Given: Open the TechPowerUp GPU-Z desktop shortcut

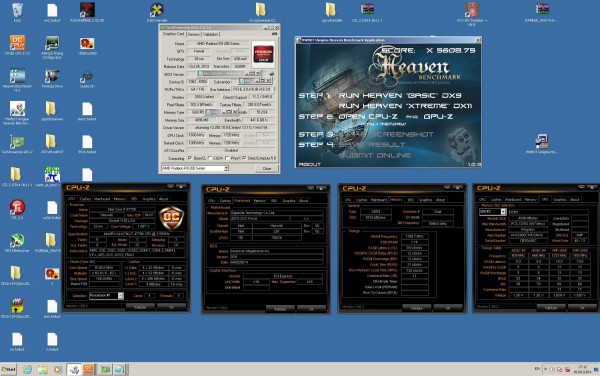Looking at the screenshot, I should tap(17, 142).
